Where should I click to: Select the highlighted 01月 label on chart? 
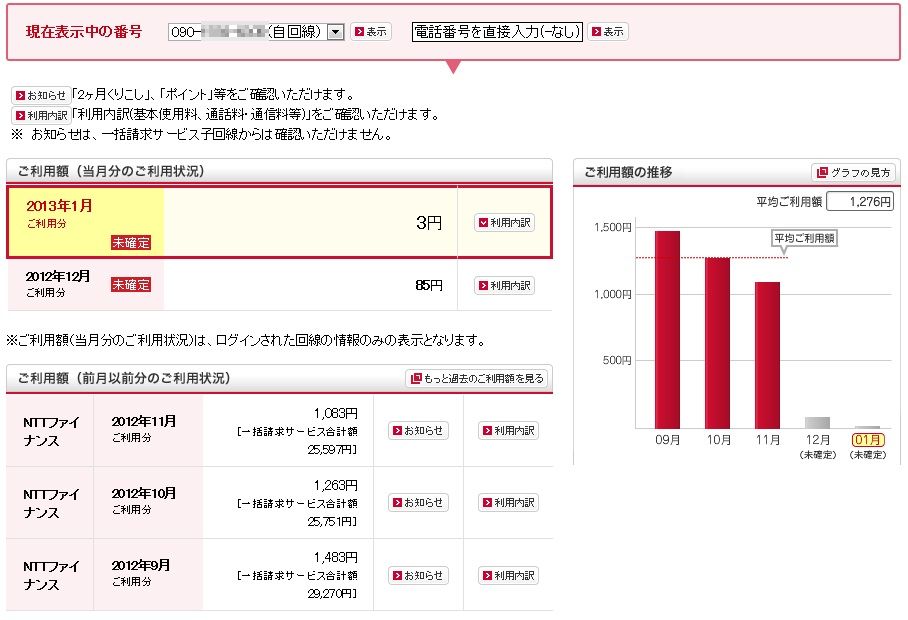[867, 439]
